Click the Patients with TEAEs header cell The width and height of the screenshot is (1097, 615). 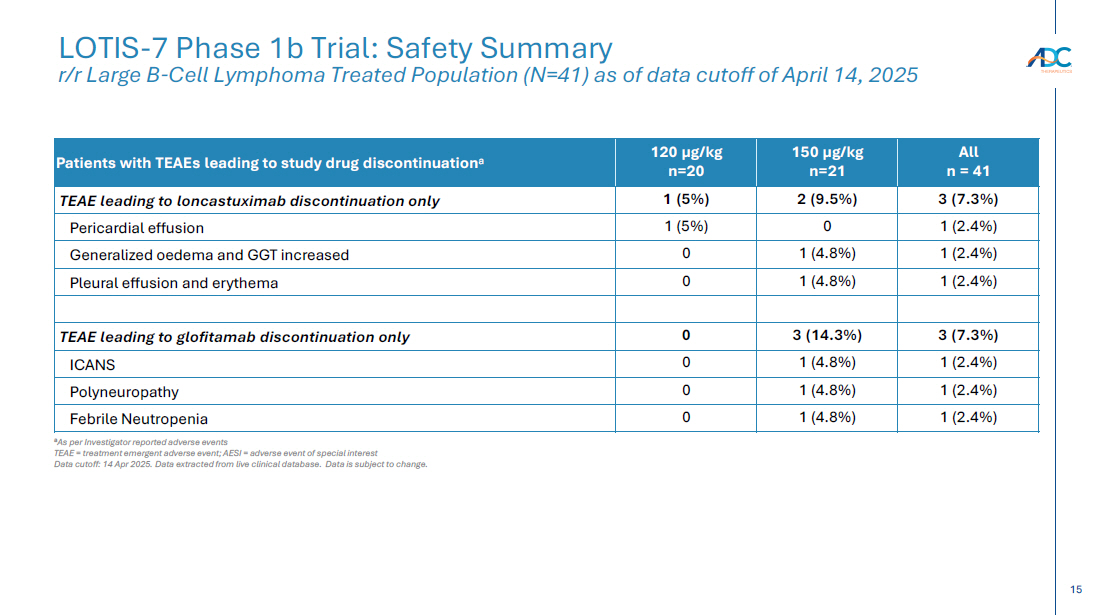tap(270, 163)
